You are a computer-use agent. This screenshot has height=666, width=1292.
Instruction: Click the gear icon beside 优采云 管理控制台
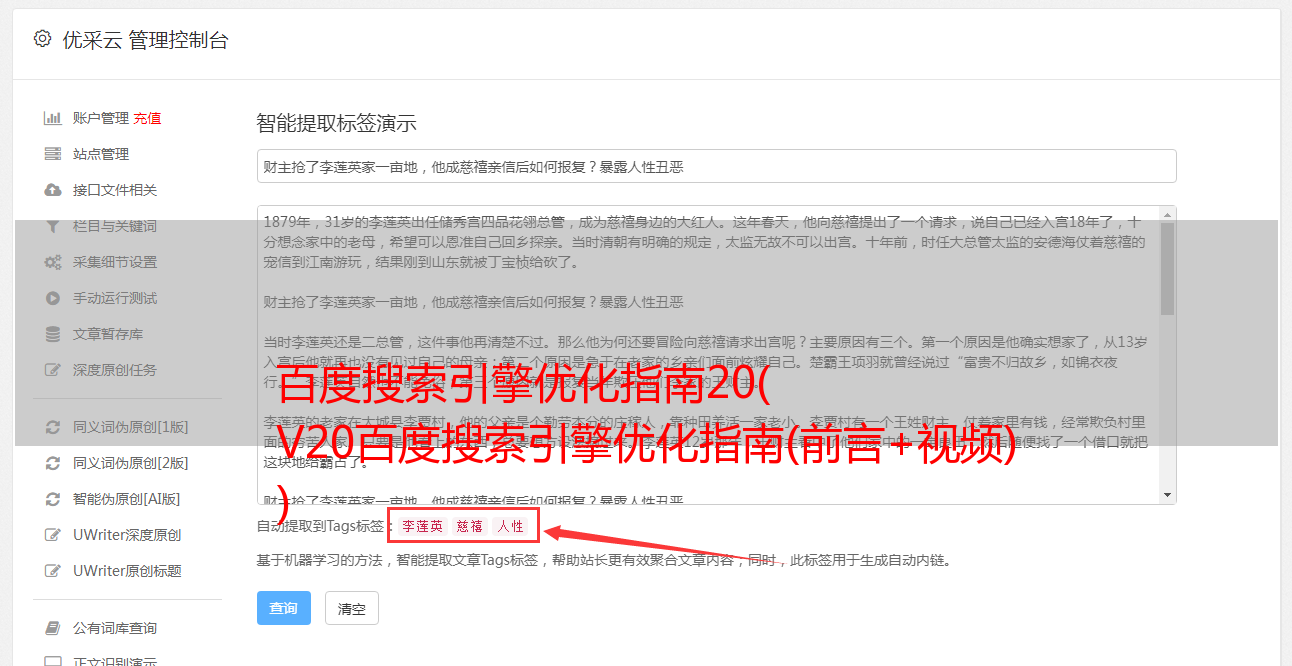point(42,39)
